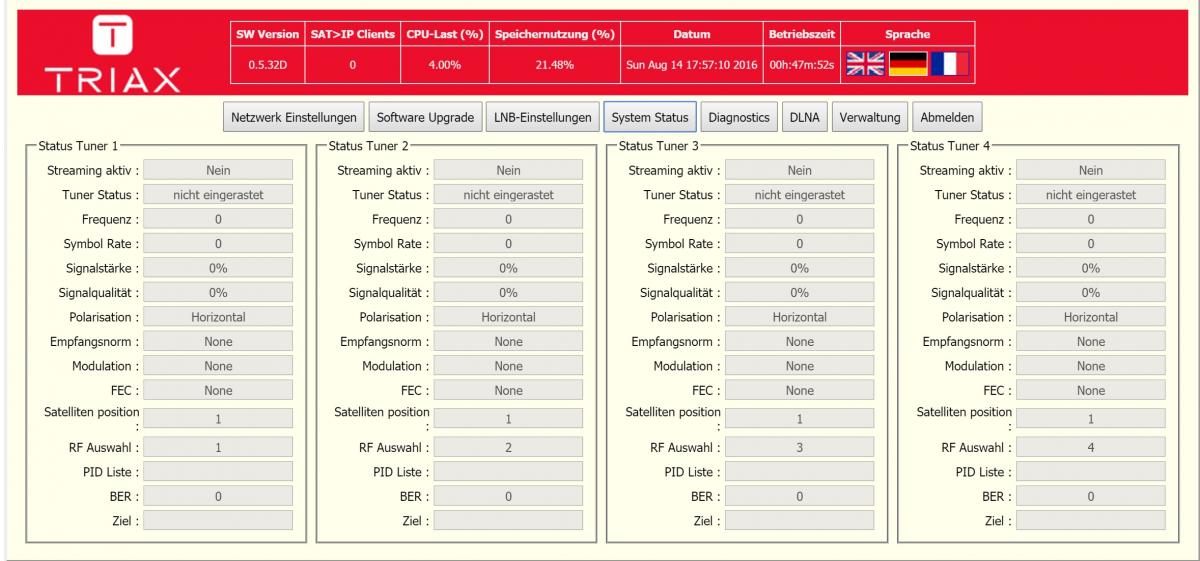Choose French language via the flag
This screenshot has height=561, width=1200.
point(949,65)
